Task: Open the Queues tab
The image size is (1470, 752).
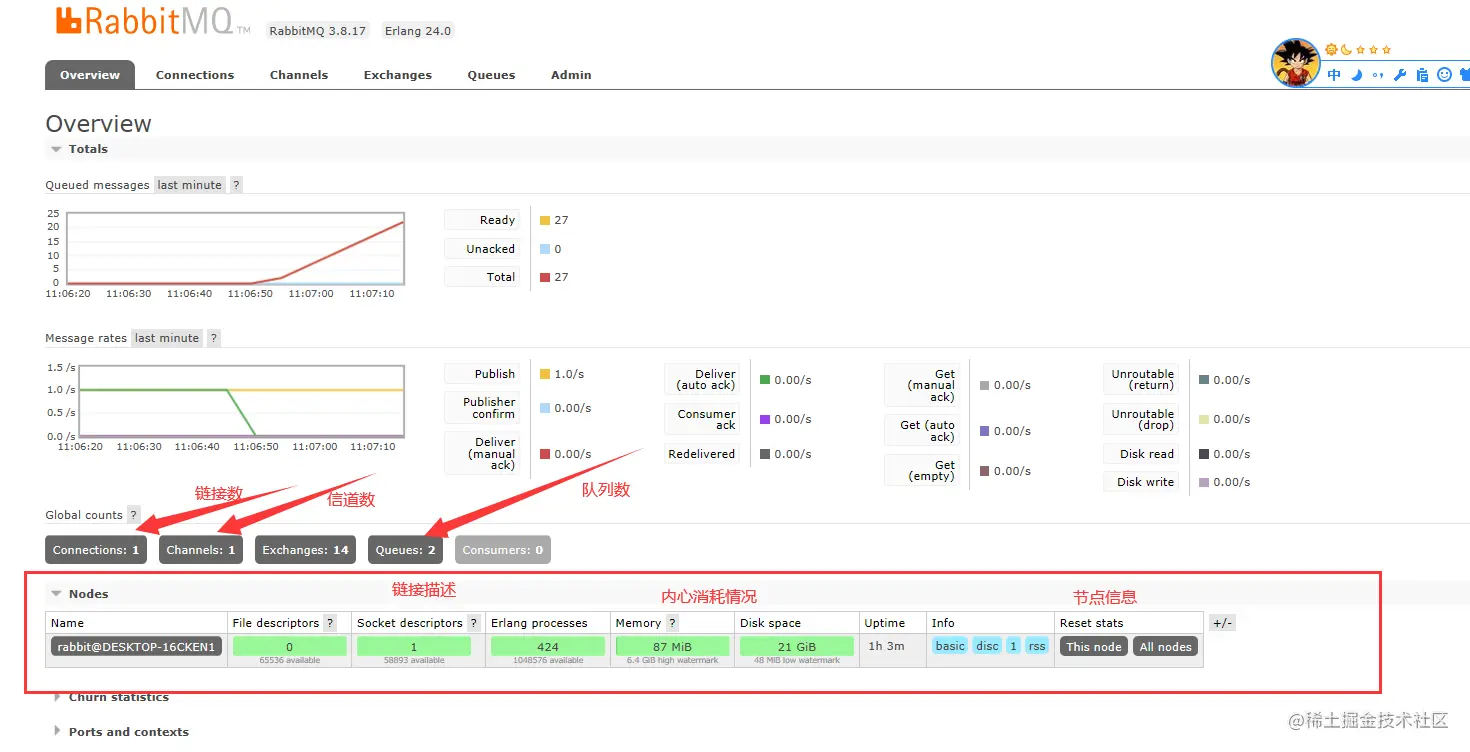Action: [491, 75]
